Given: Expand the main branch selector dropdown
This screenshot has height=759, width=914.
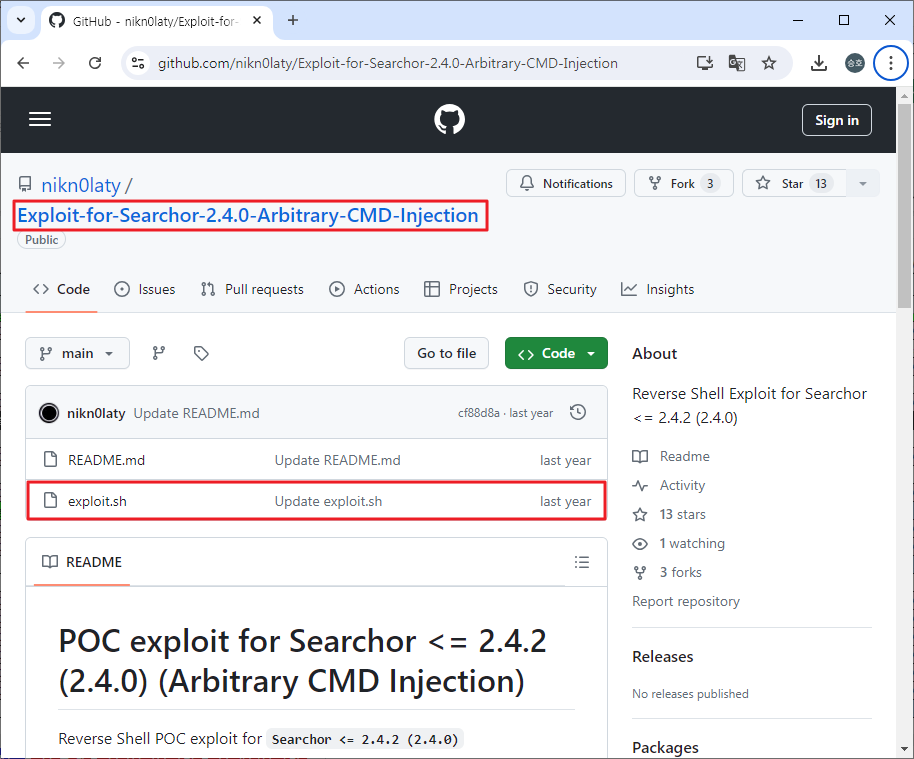Looking at the screenshot, I should pyautogui.click(x=78, y=353).
